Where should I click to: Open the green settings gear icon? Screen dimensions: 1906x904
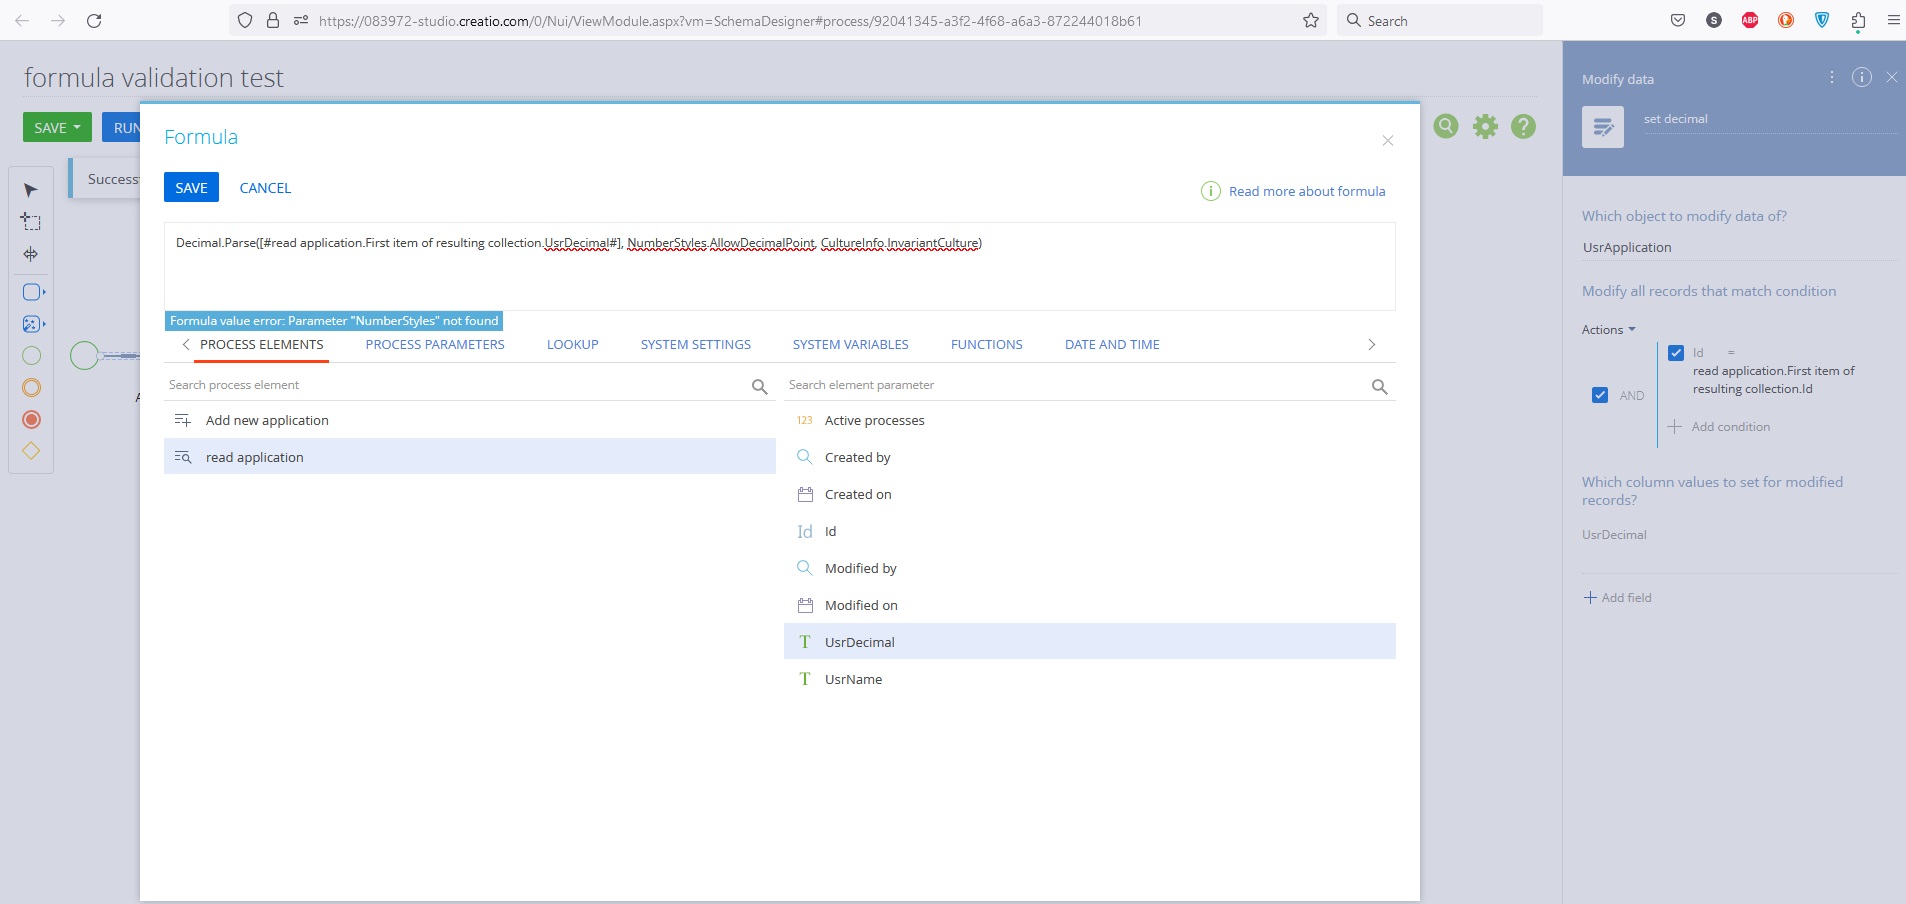[x=1485, y=126]
